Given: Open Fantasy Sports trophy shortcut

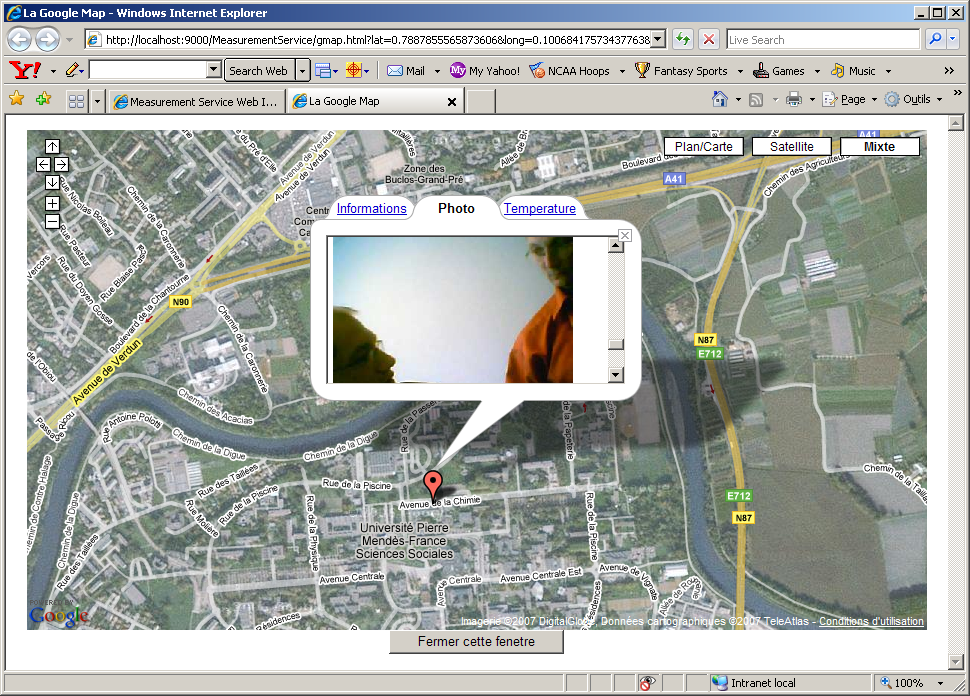Looking at the screenshot, I should point(682,71).
